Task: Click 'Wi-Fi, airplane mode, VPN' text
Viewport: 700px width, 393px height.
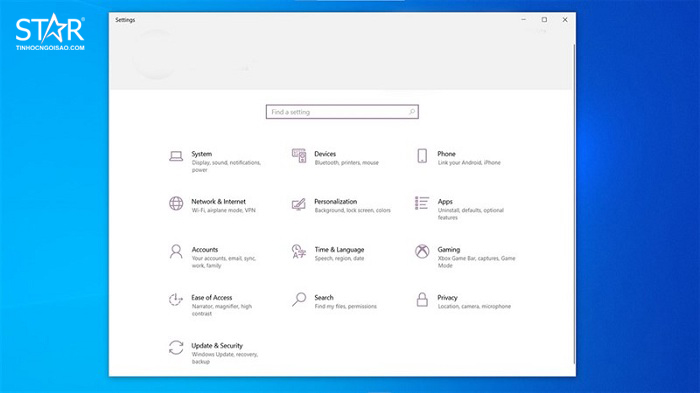Action: click(224, 210)
